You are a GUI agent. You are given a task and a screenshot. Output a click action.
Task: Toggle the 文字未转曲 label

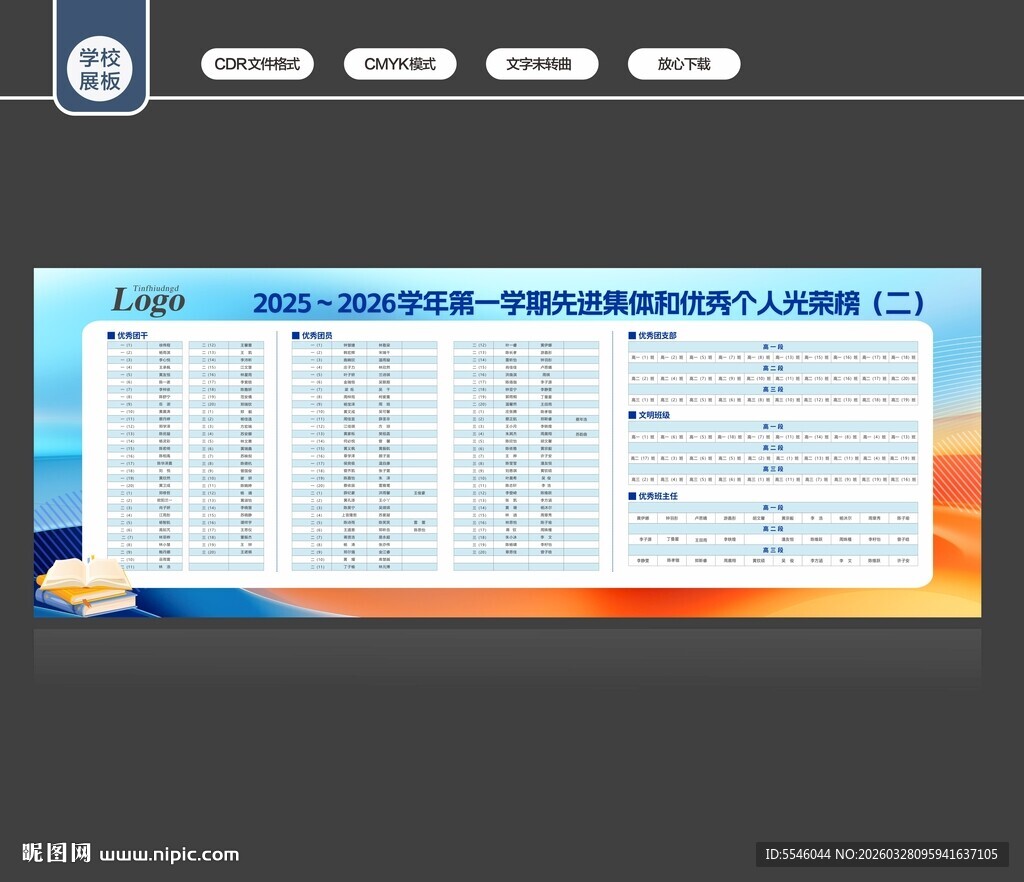click(542, 63)
